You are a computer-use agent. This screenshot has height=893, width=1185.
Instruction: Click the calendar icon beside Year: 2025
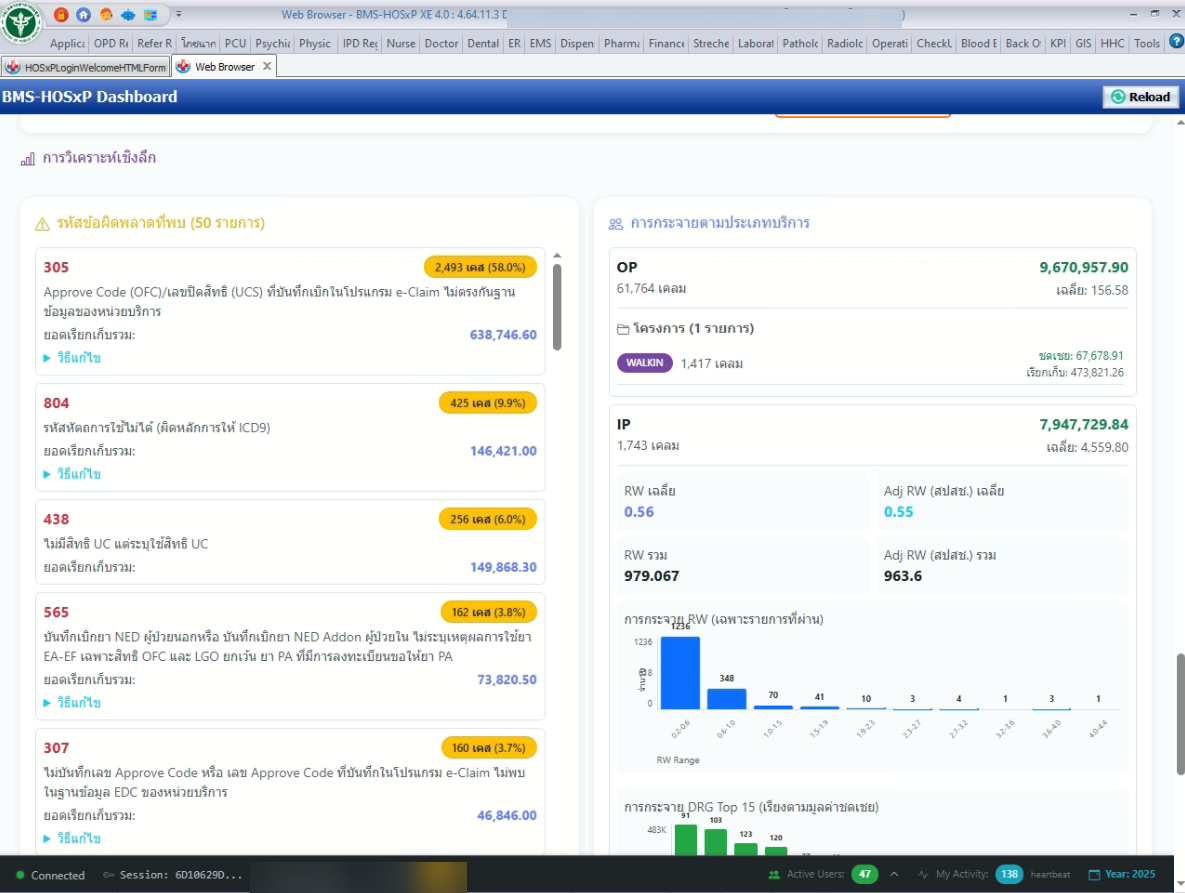[x=1095, y=874]
